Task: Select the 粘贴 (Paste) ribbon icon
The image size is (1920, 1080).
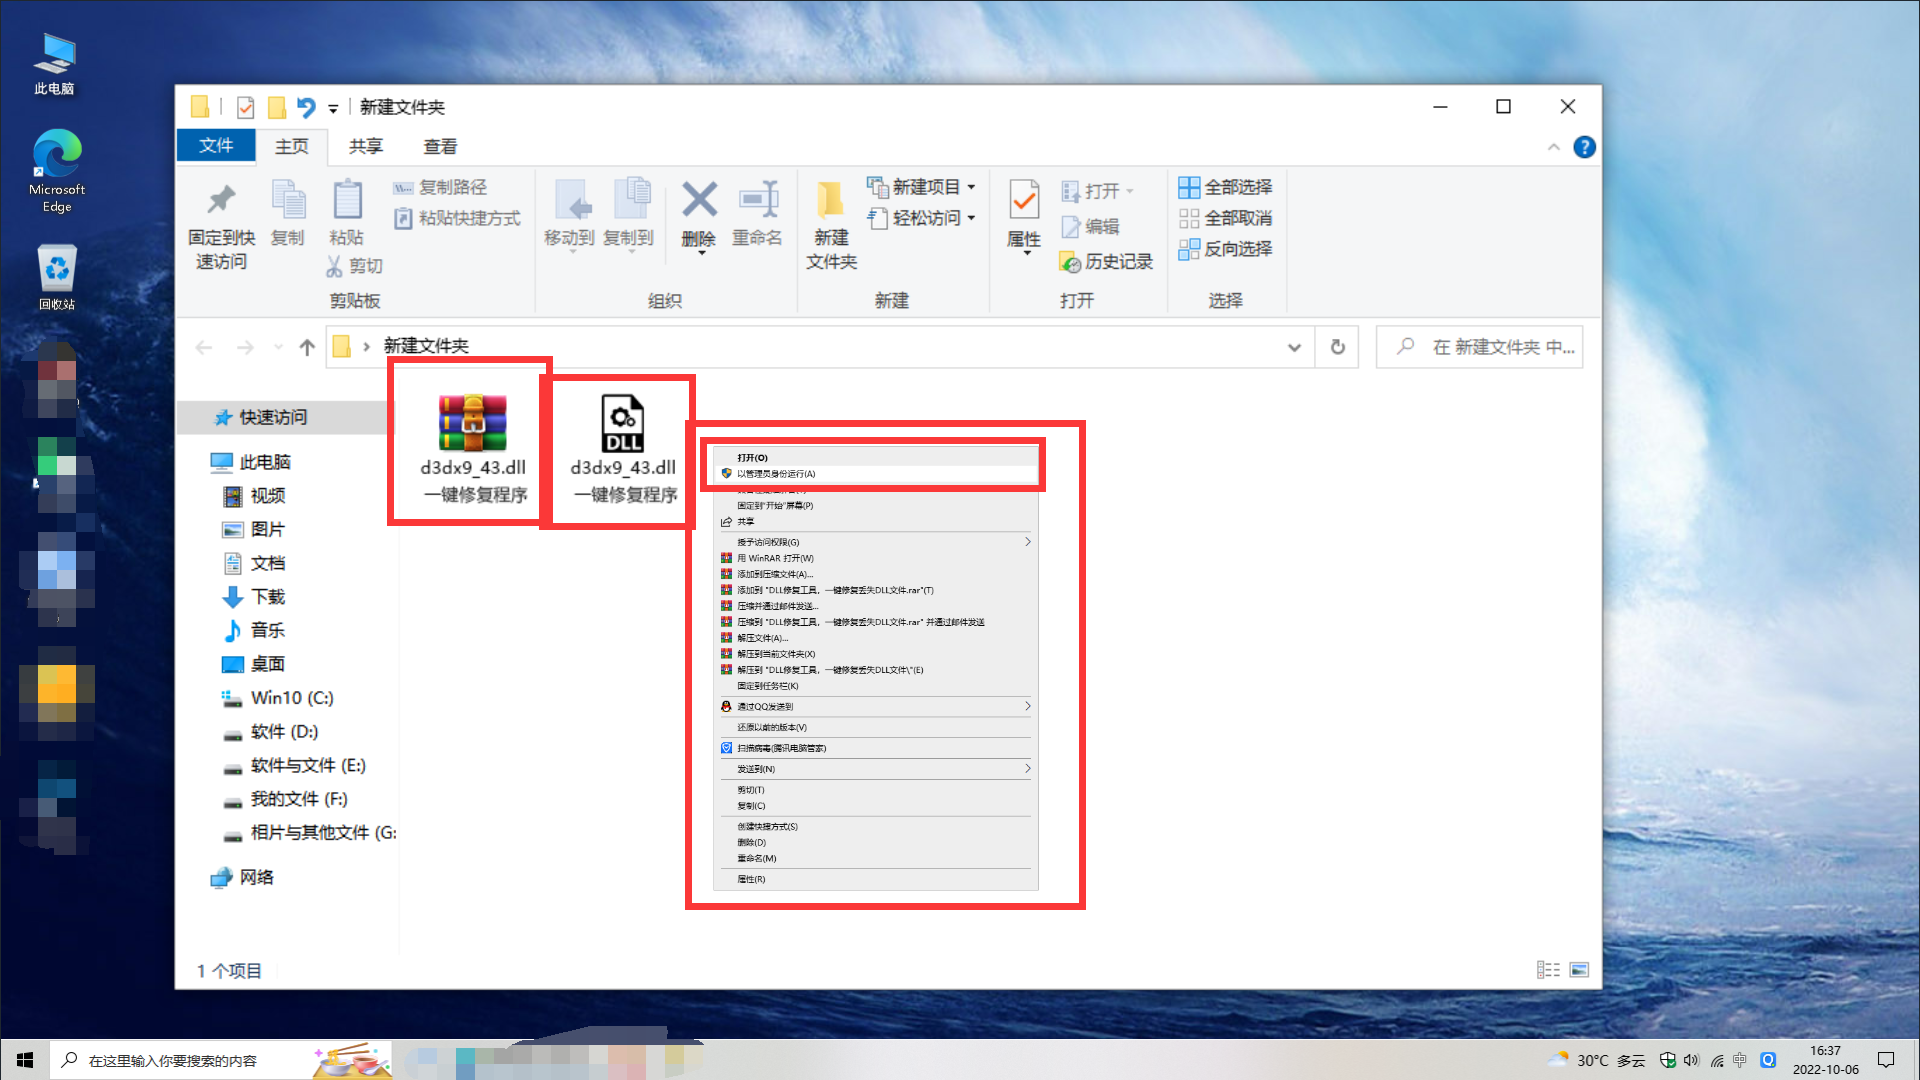Action: 346,212
